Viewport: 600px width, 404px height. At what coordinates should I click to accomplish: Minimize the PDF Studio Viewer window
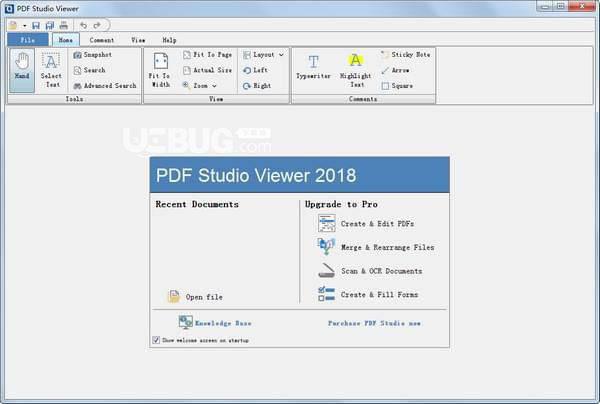(545, 6)
